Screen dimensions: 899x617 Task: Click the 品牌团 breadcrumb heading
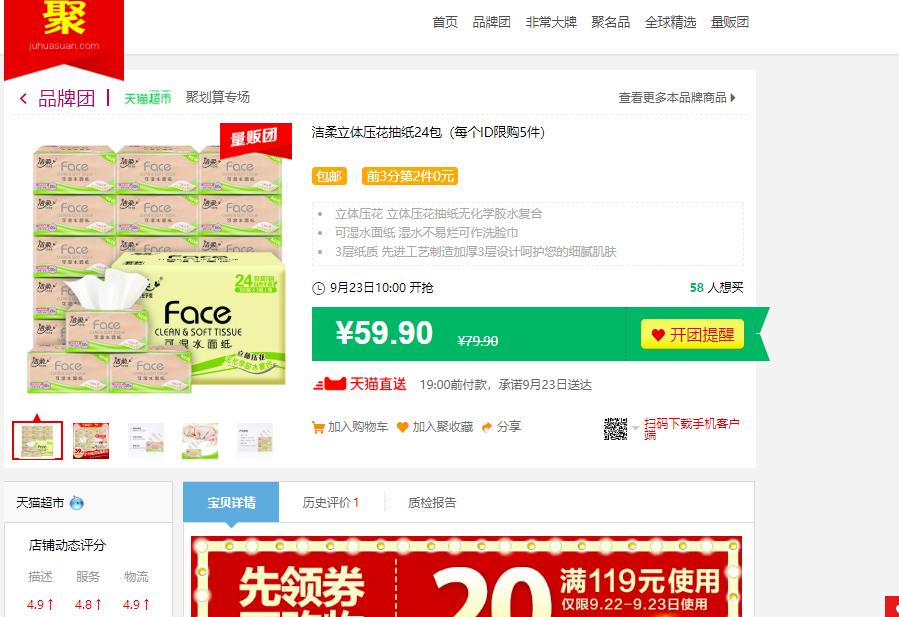click(x=67, y=99)
